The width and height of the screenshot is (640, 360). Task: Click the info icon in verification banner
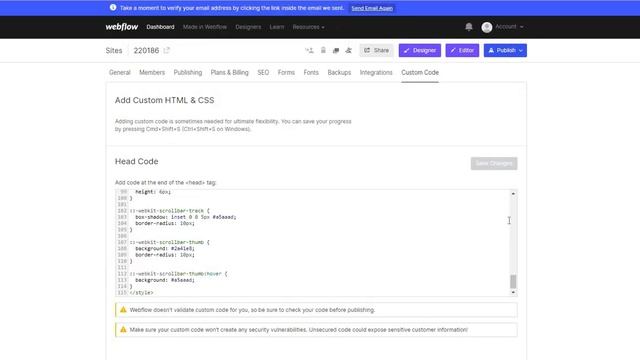(x=113, y=8)
